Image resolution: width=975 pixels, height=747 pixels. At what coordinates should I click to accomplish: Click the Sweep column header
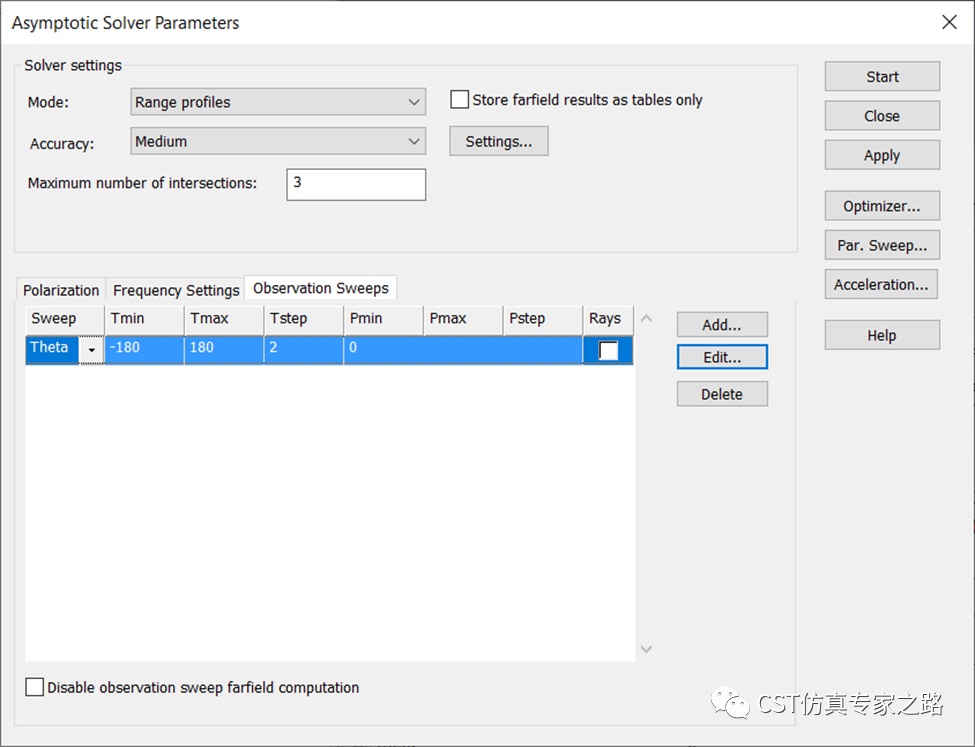pos(65,320)
